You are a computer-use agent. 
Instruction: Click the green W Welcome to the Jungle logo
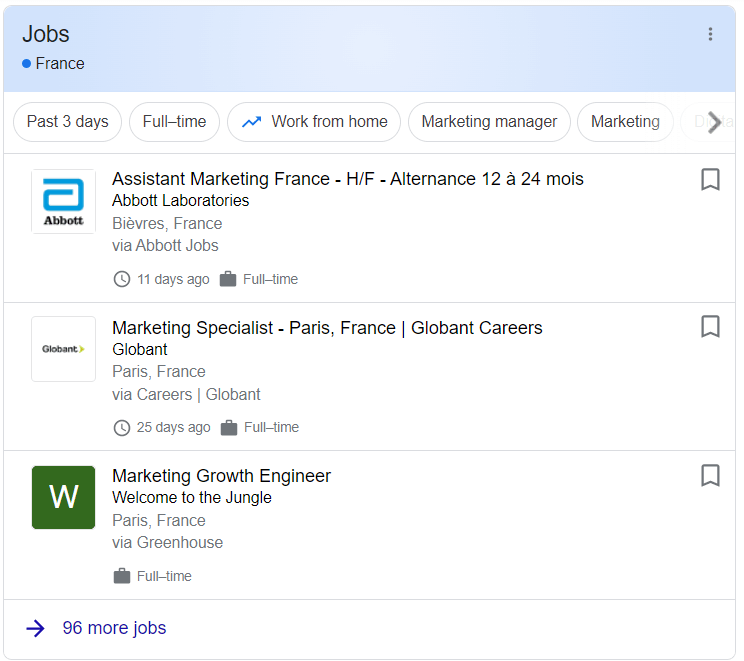click(x=64, y=497)
